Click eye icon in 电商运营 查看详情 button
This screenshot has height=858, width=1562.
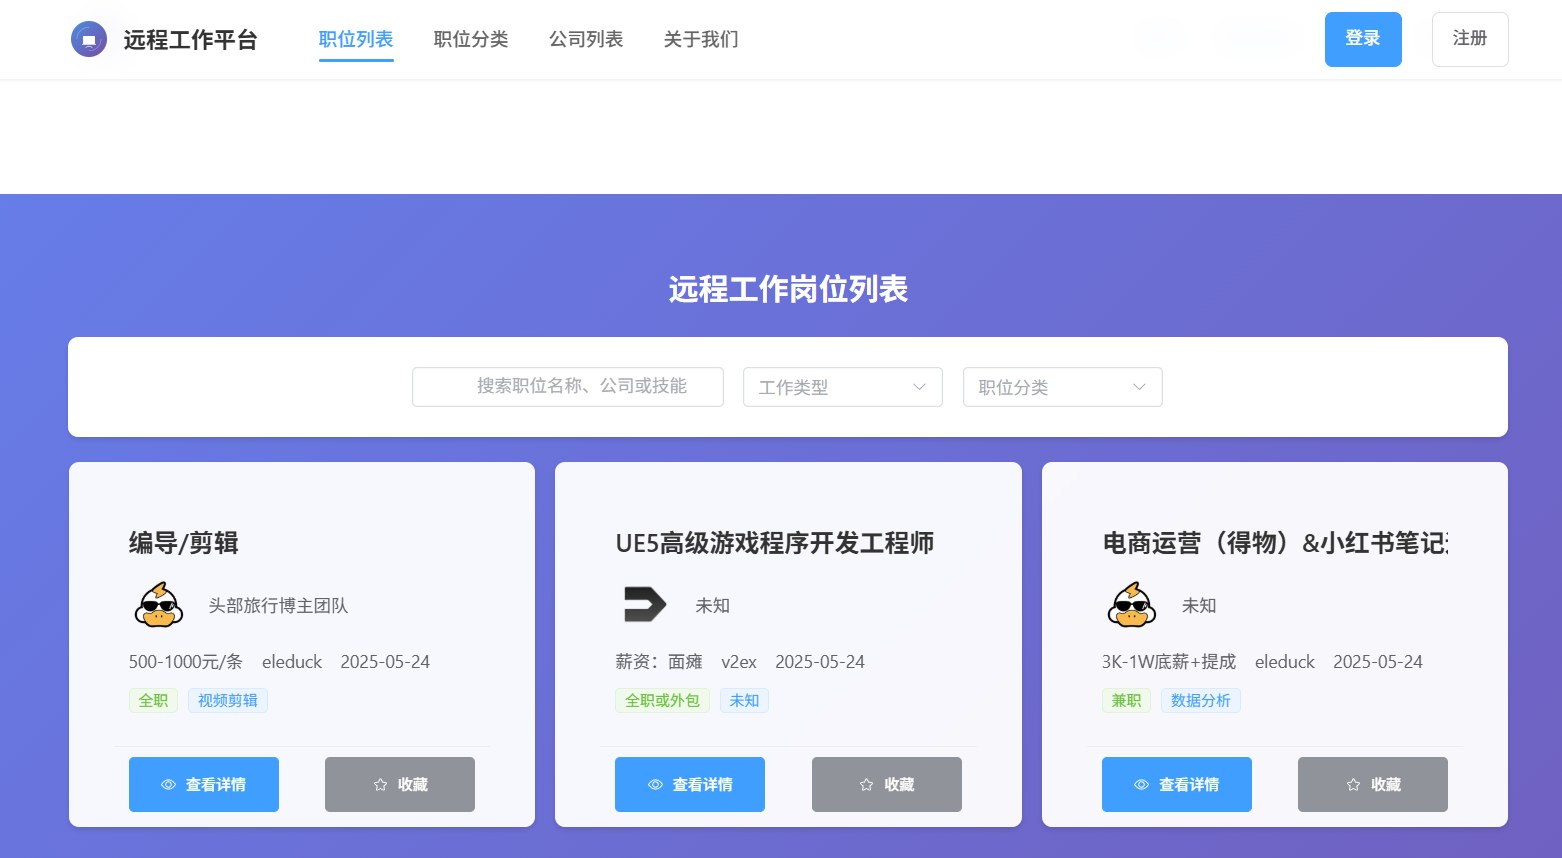(1142, 785)
